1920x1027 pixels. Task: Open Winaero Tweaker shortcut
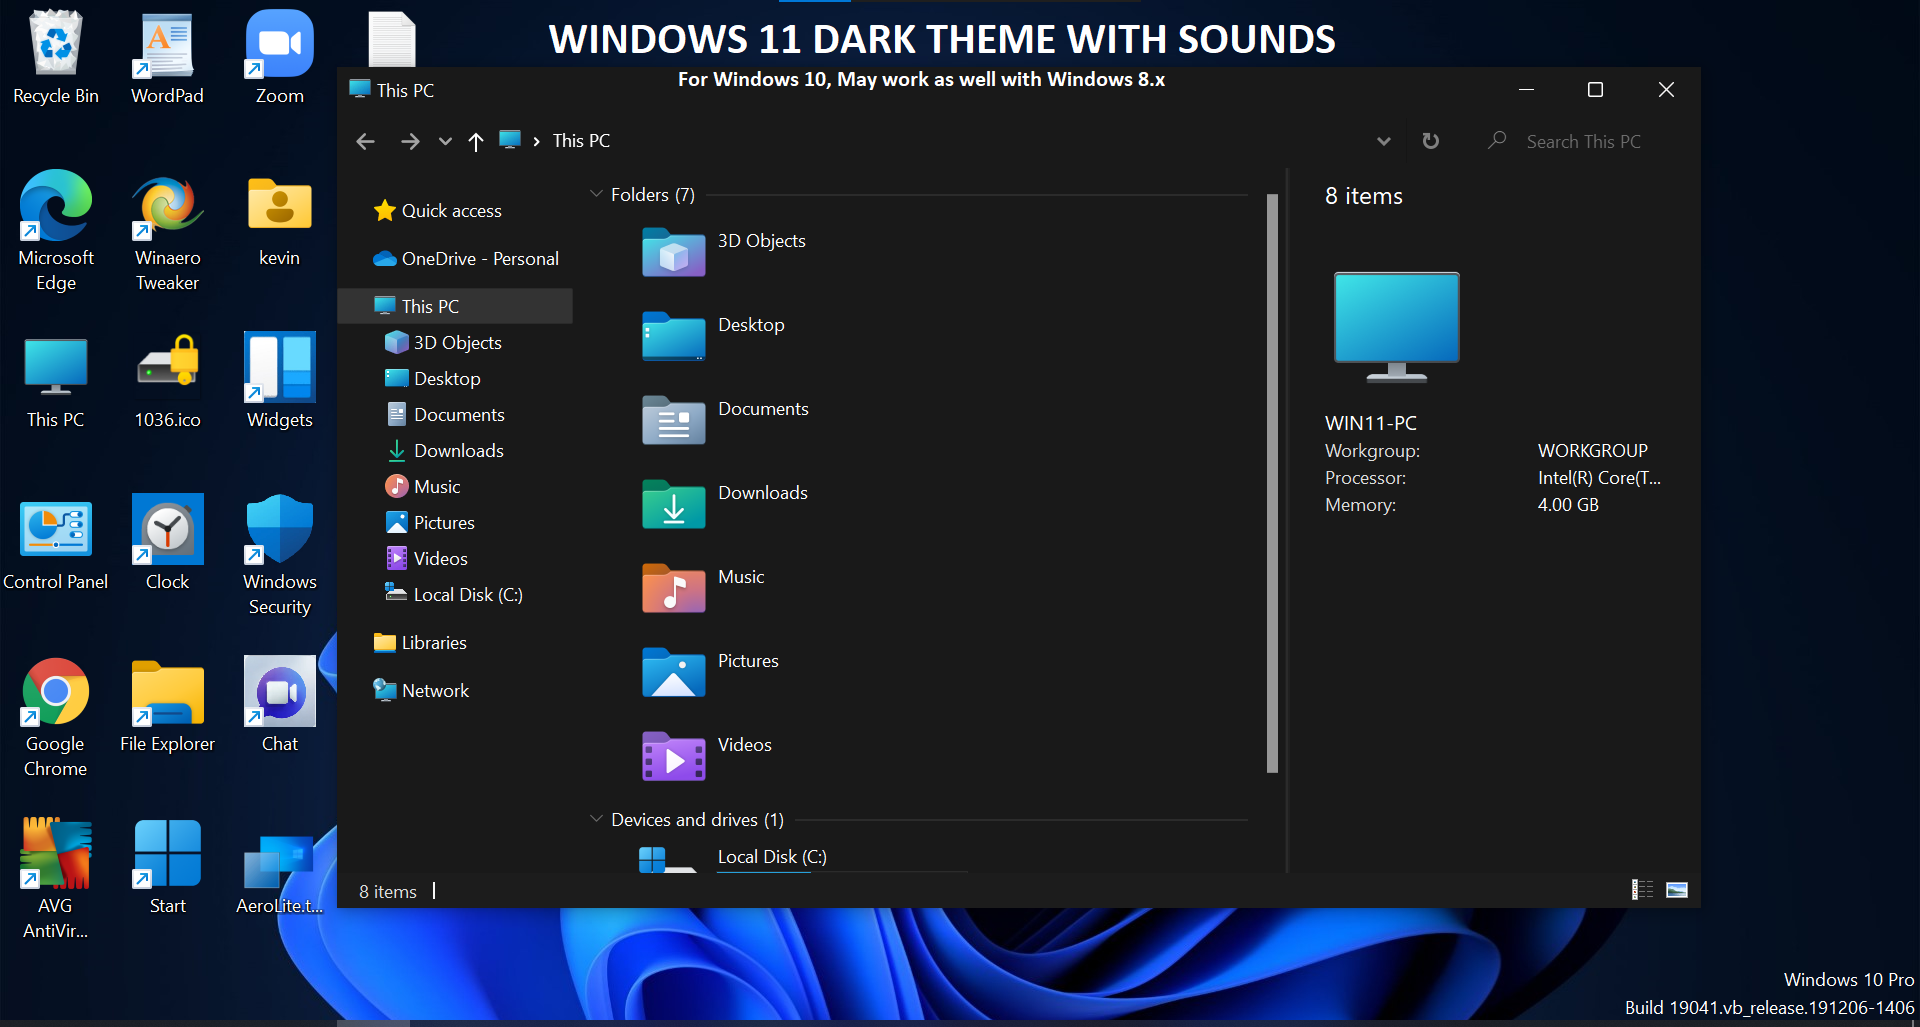(x=167, y=230)
